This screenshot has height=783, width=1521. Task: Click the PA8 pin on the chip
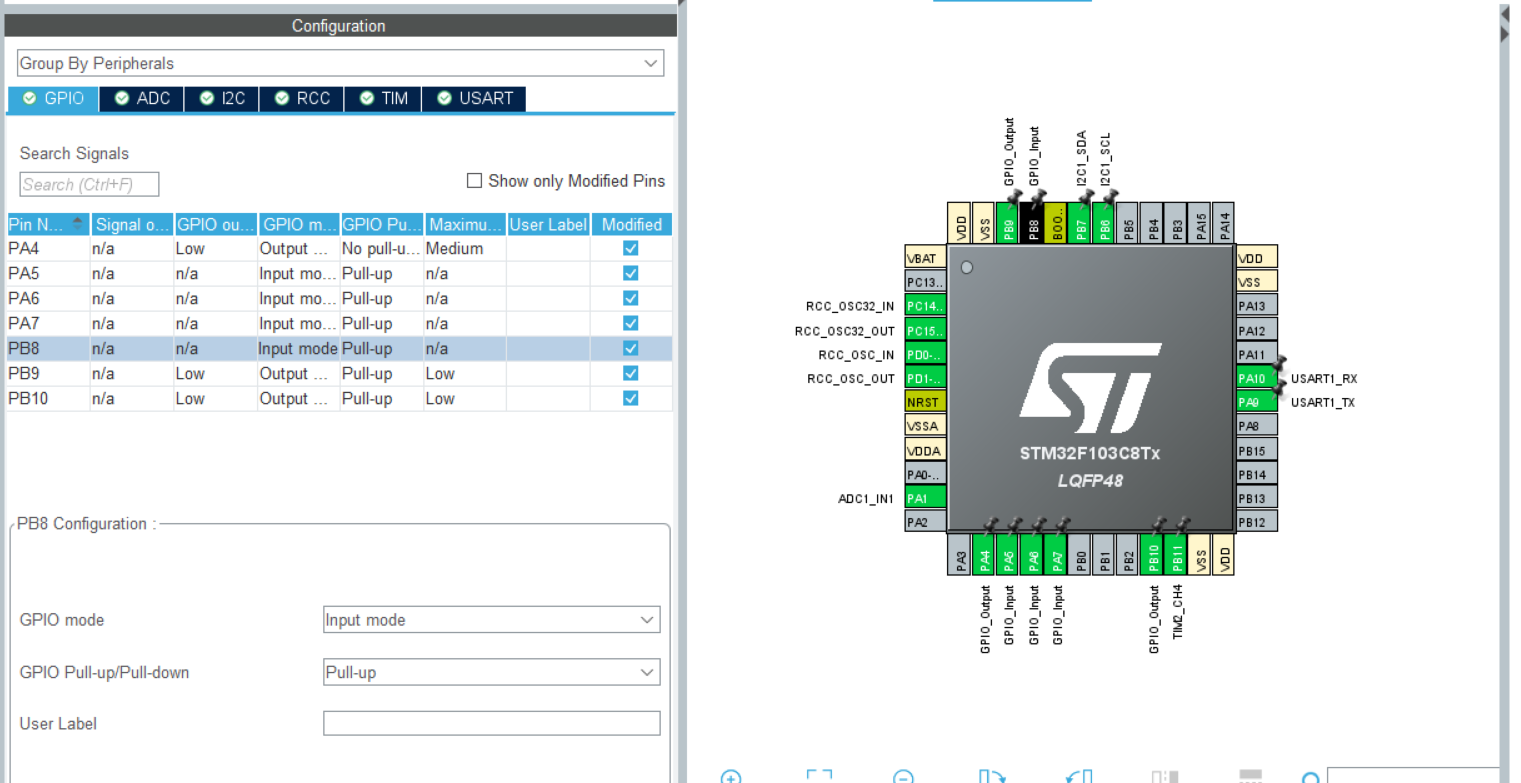(1256, 426)
